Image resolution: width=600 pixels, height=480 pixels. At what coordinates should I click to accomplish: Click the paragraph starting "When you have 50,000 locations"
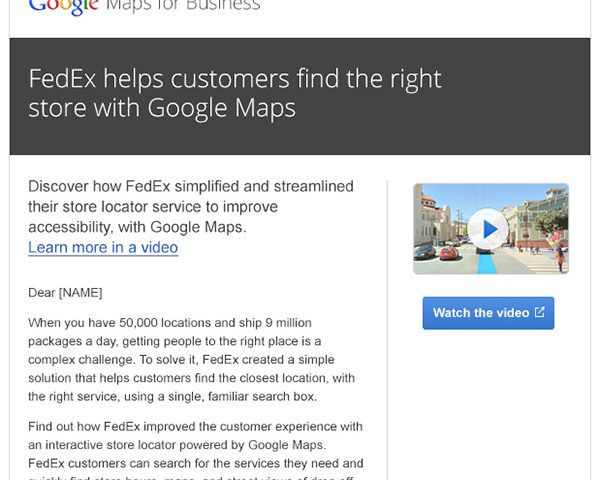[x=191, y=359]
